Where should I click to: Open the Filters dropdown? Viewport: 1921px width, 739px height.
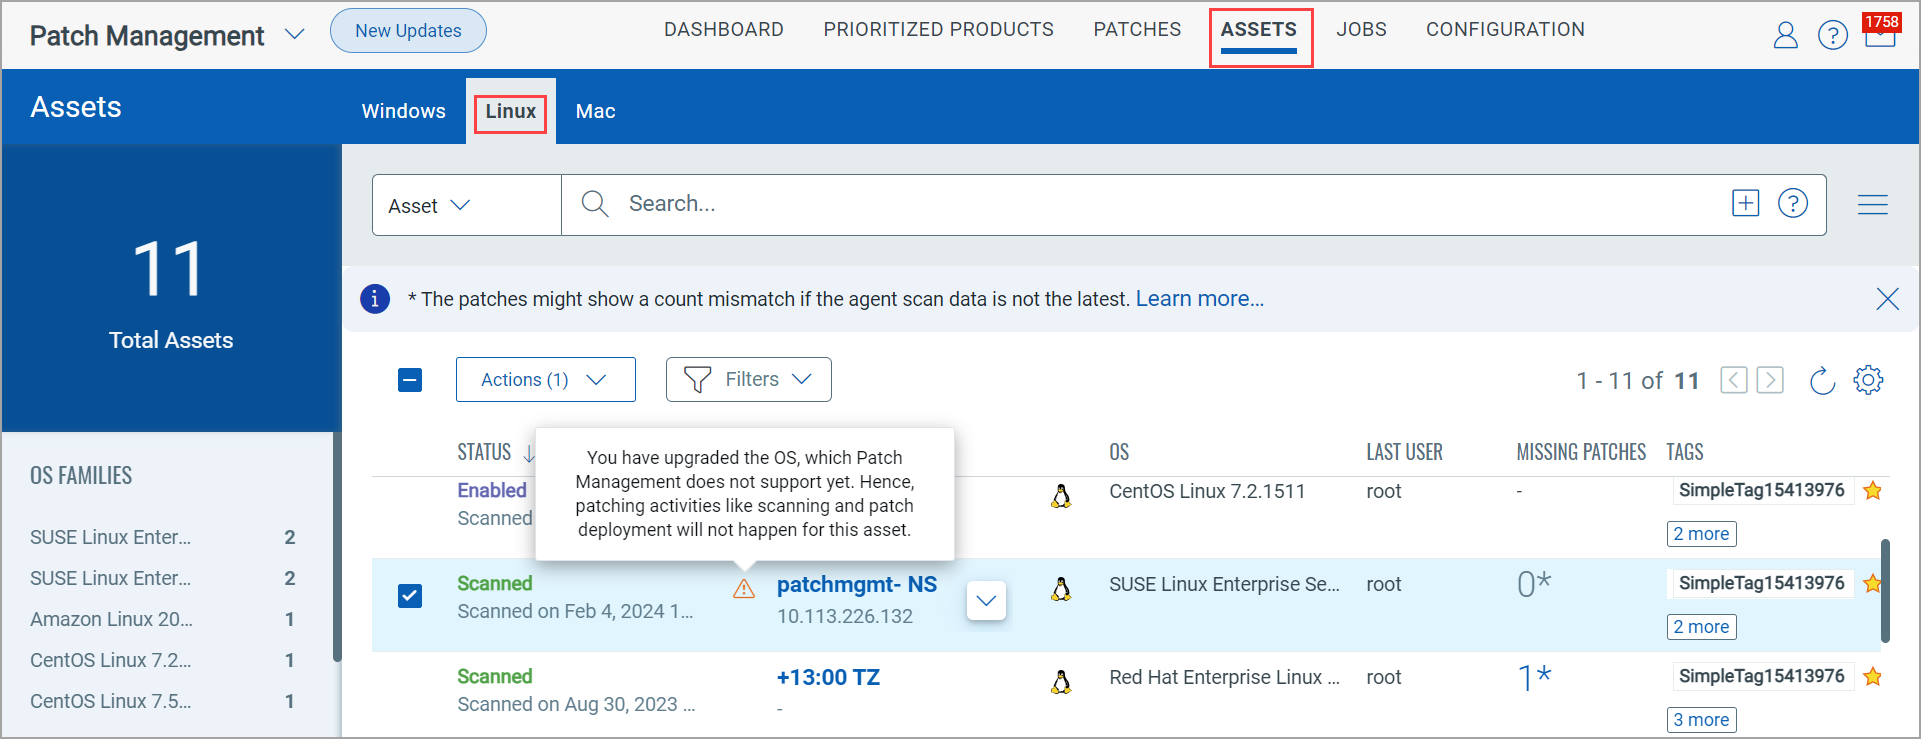pos(749,380)
